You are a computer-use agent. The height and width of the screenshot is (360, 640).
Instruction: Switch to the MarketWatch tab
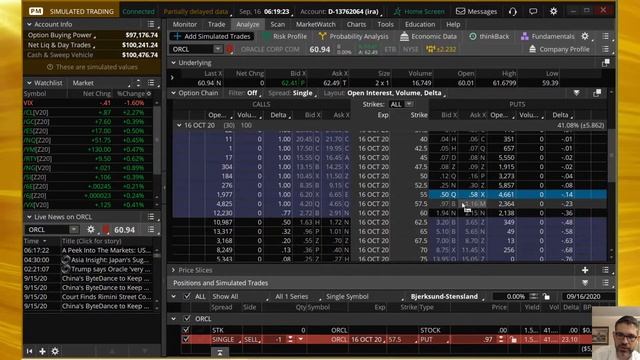[316, 24]
